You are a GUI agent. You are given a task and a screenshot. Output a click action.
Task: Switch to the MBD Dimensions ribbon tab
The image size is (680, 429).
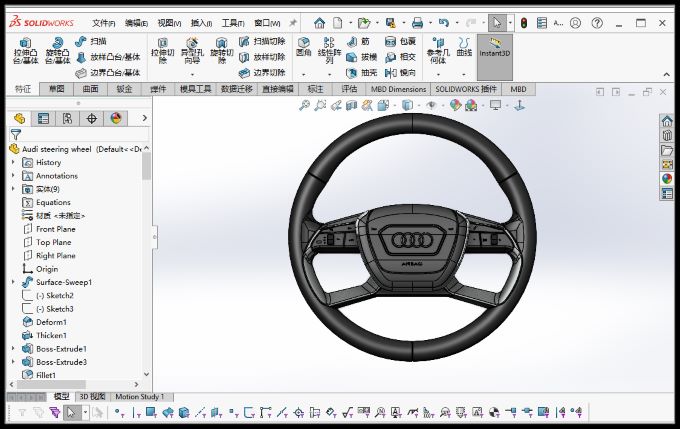coord(398,89)
